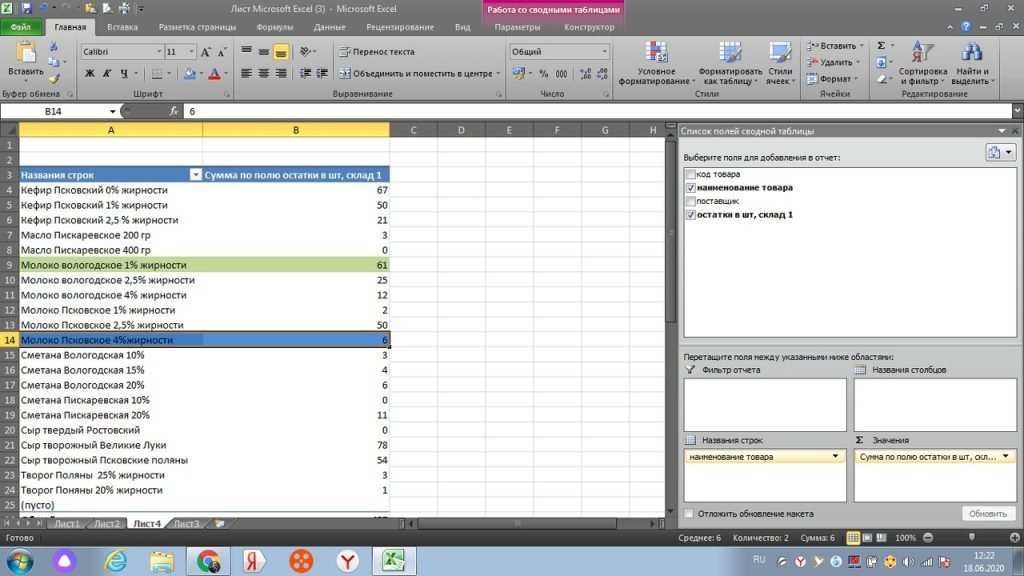Viewport: 1024px width, 576px height.
Task: Open Условное форматирование
Action: point(656,63)
